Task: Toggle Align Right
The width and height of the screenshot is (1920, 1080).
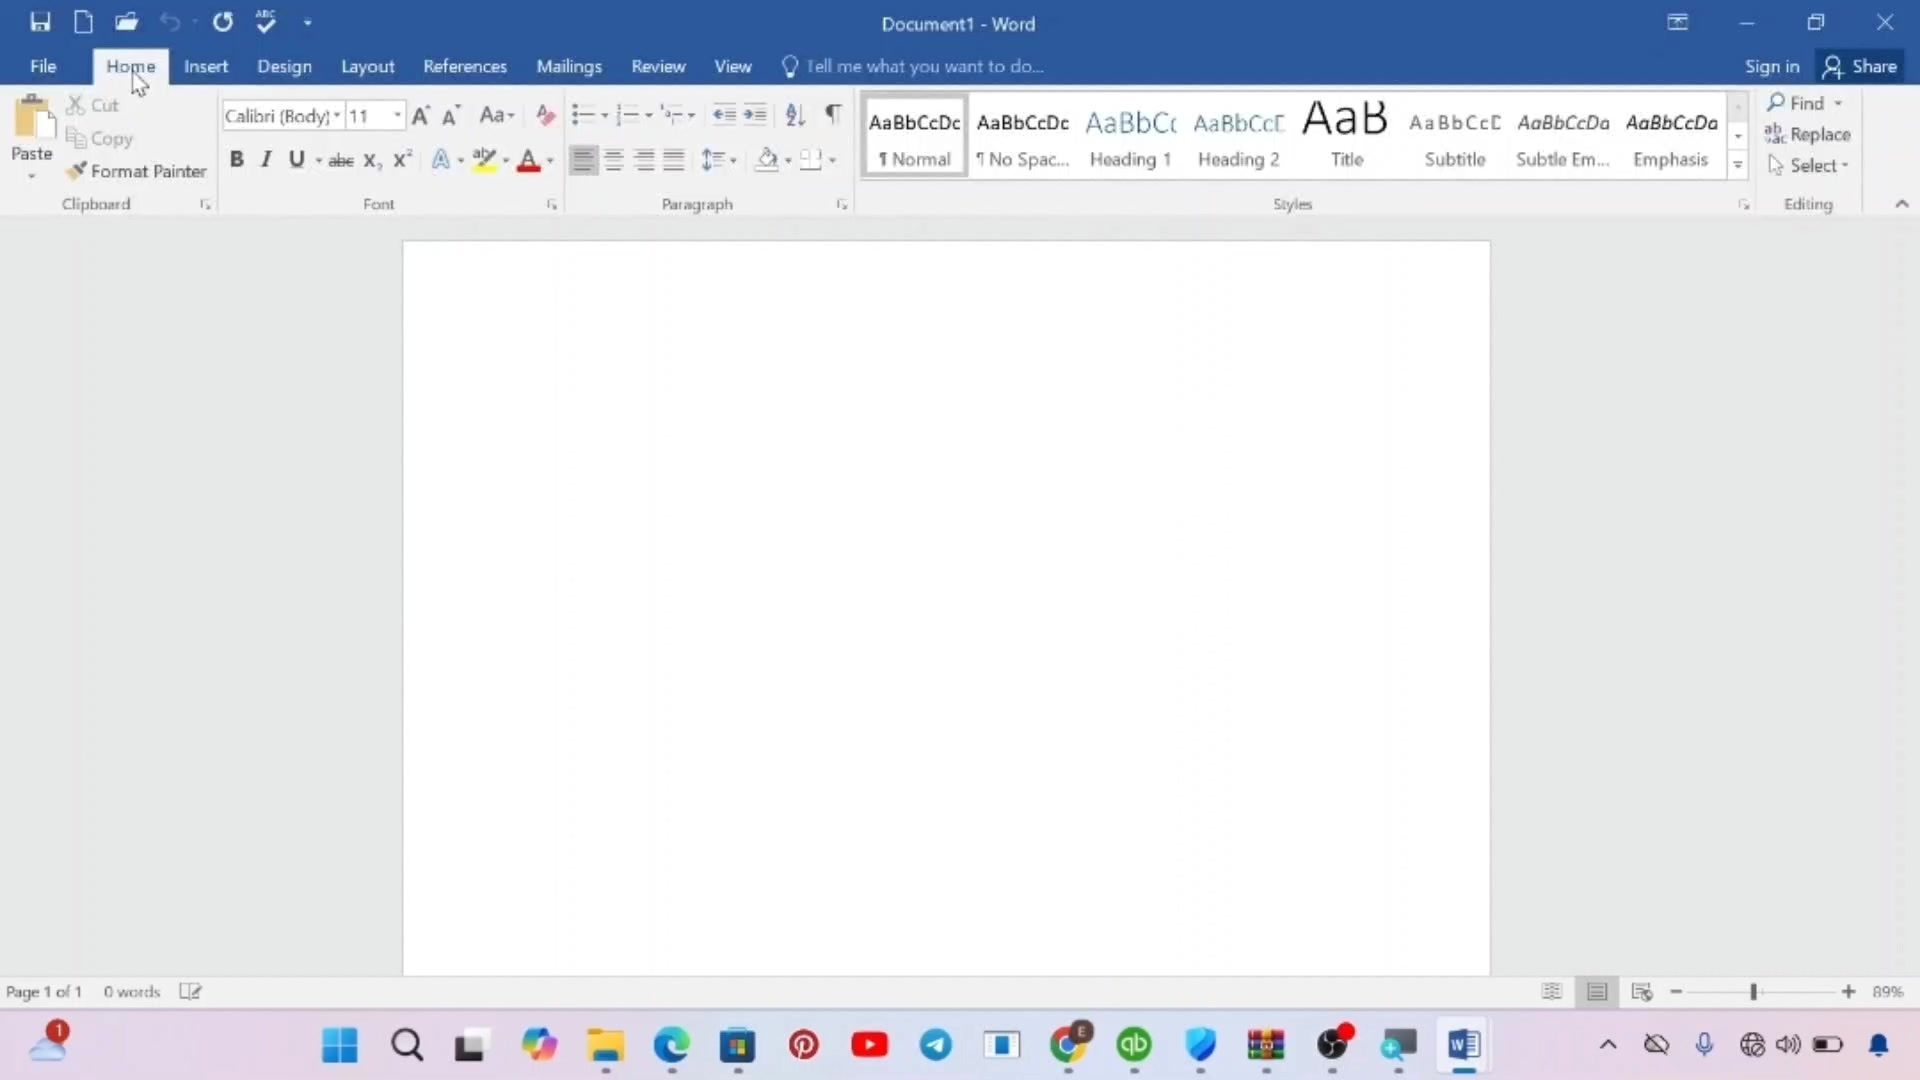Action: point(645,160)
